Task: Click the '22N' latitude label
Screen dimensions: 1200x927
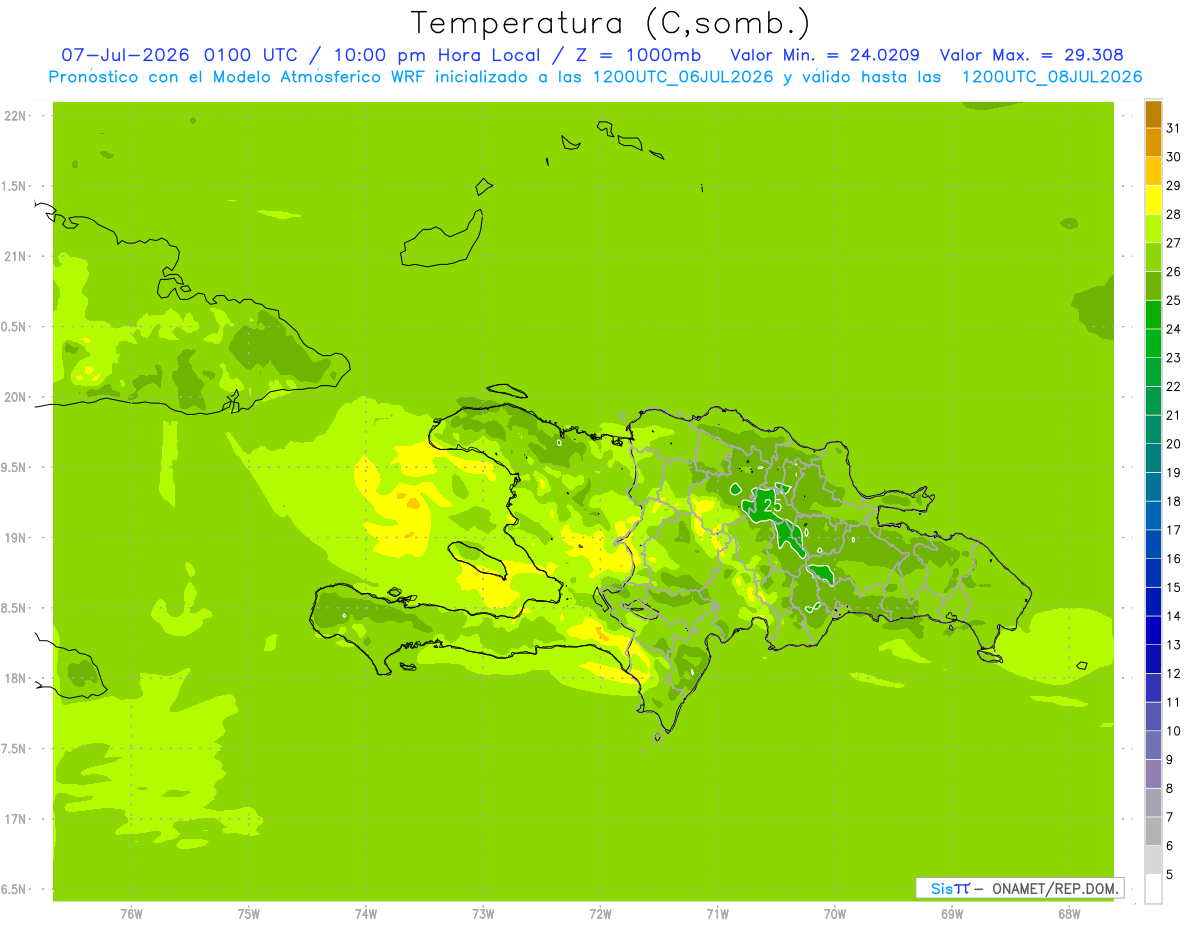Action: point(15,116)
